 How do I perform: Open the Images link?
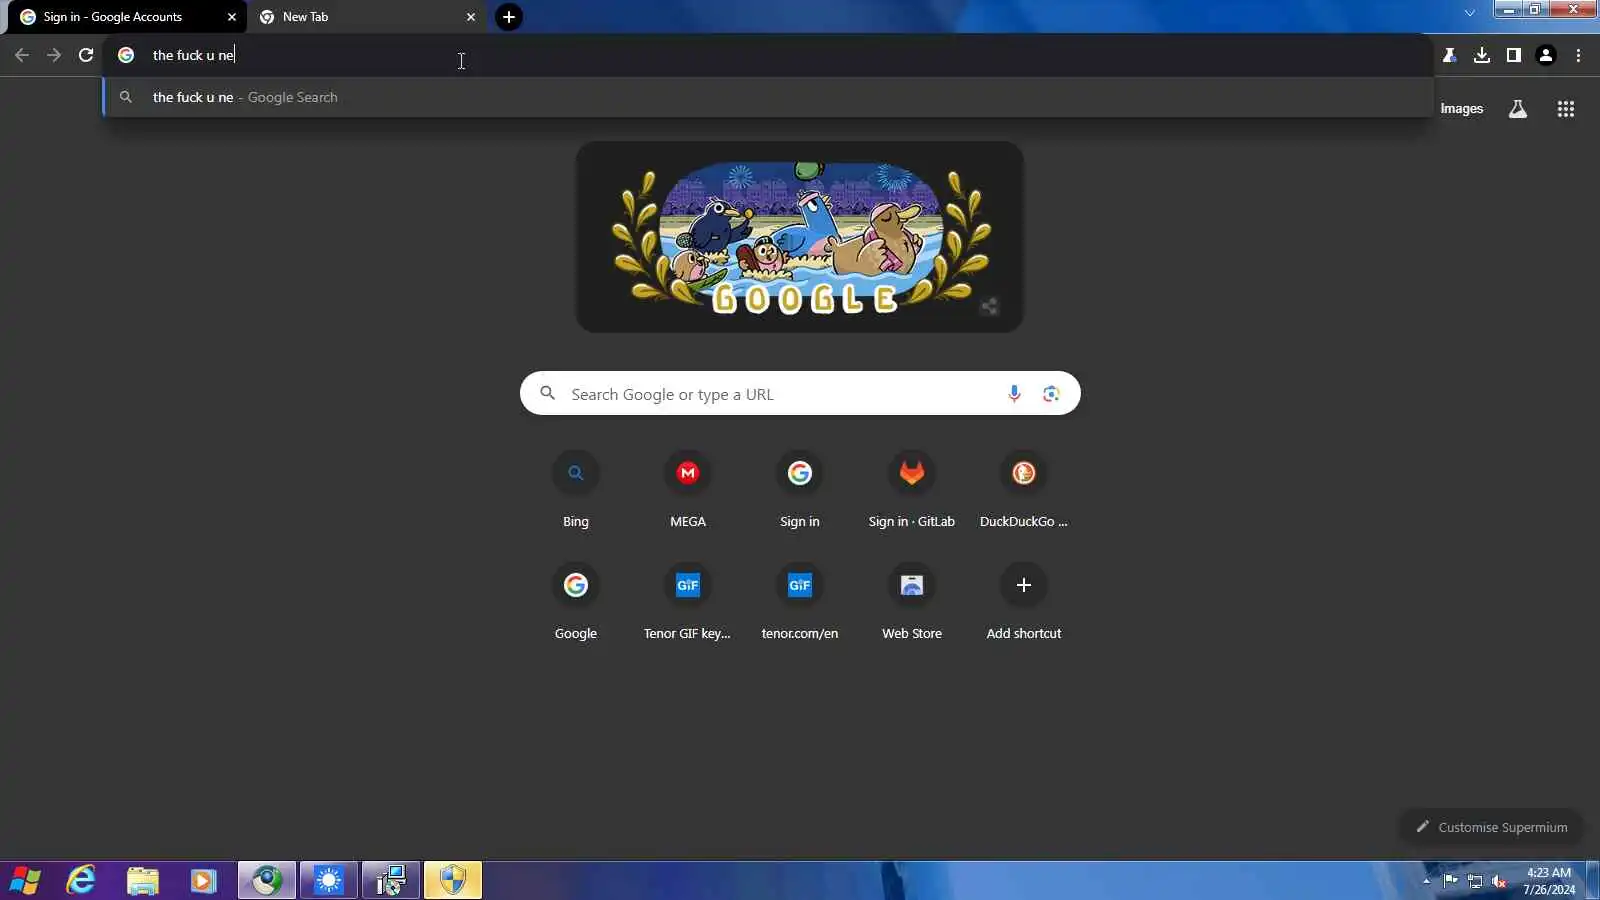1461,109
